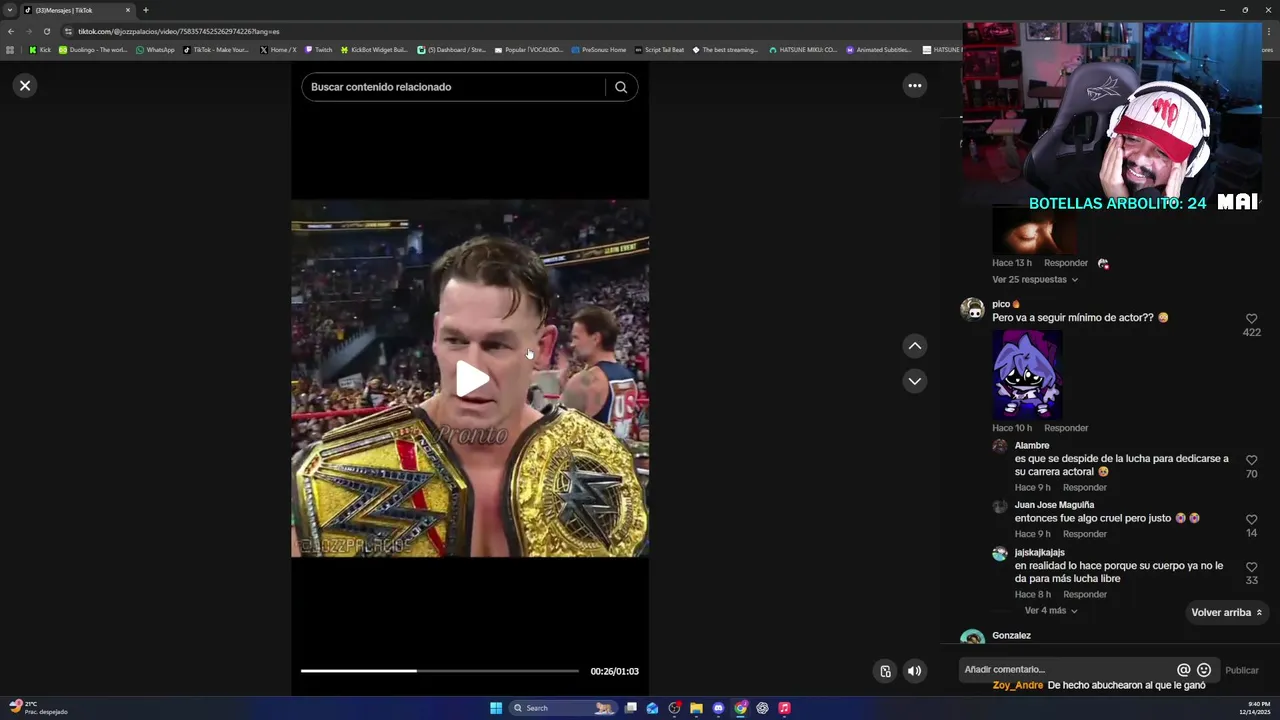Viewport: 1280px width, 720px height.
Task: Open the image thumbnail above Ver 25 respuestas
Action: 1034,231
